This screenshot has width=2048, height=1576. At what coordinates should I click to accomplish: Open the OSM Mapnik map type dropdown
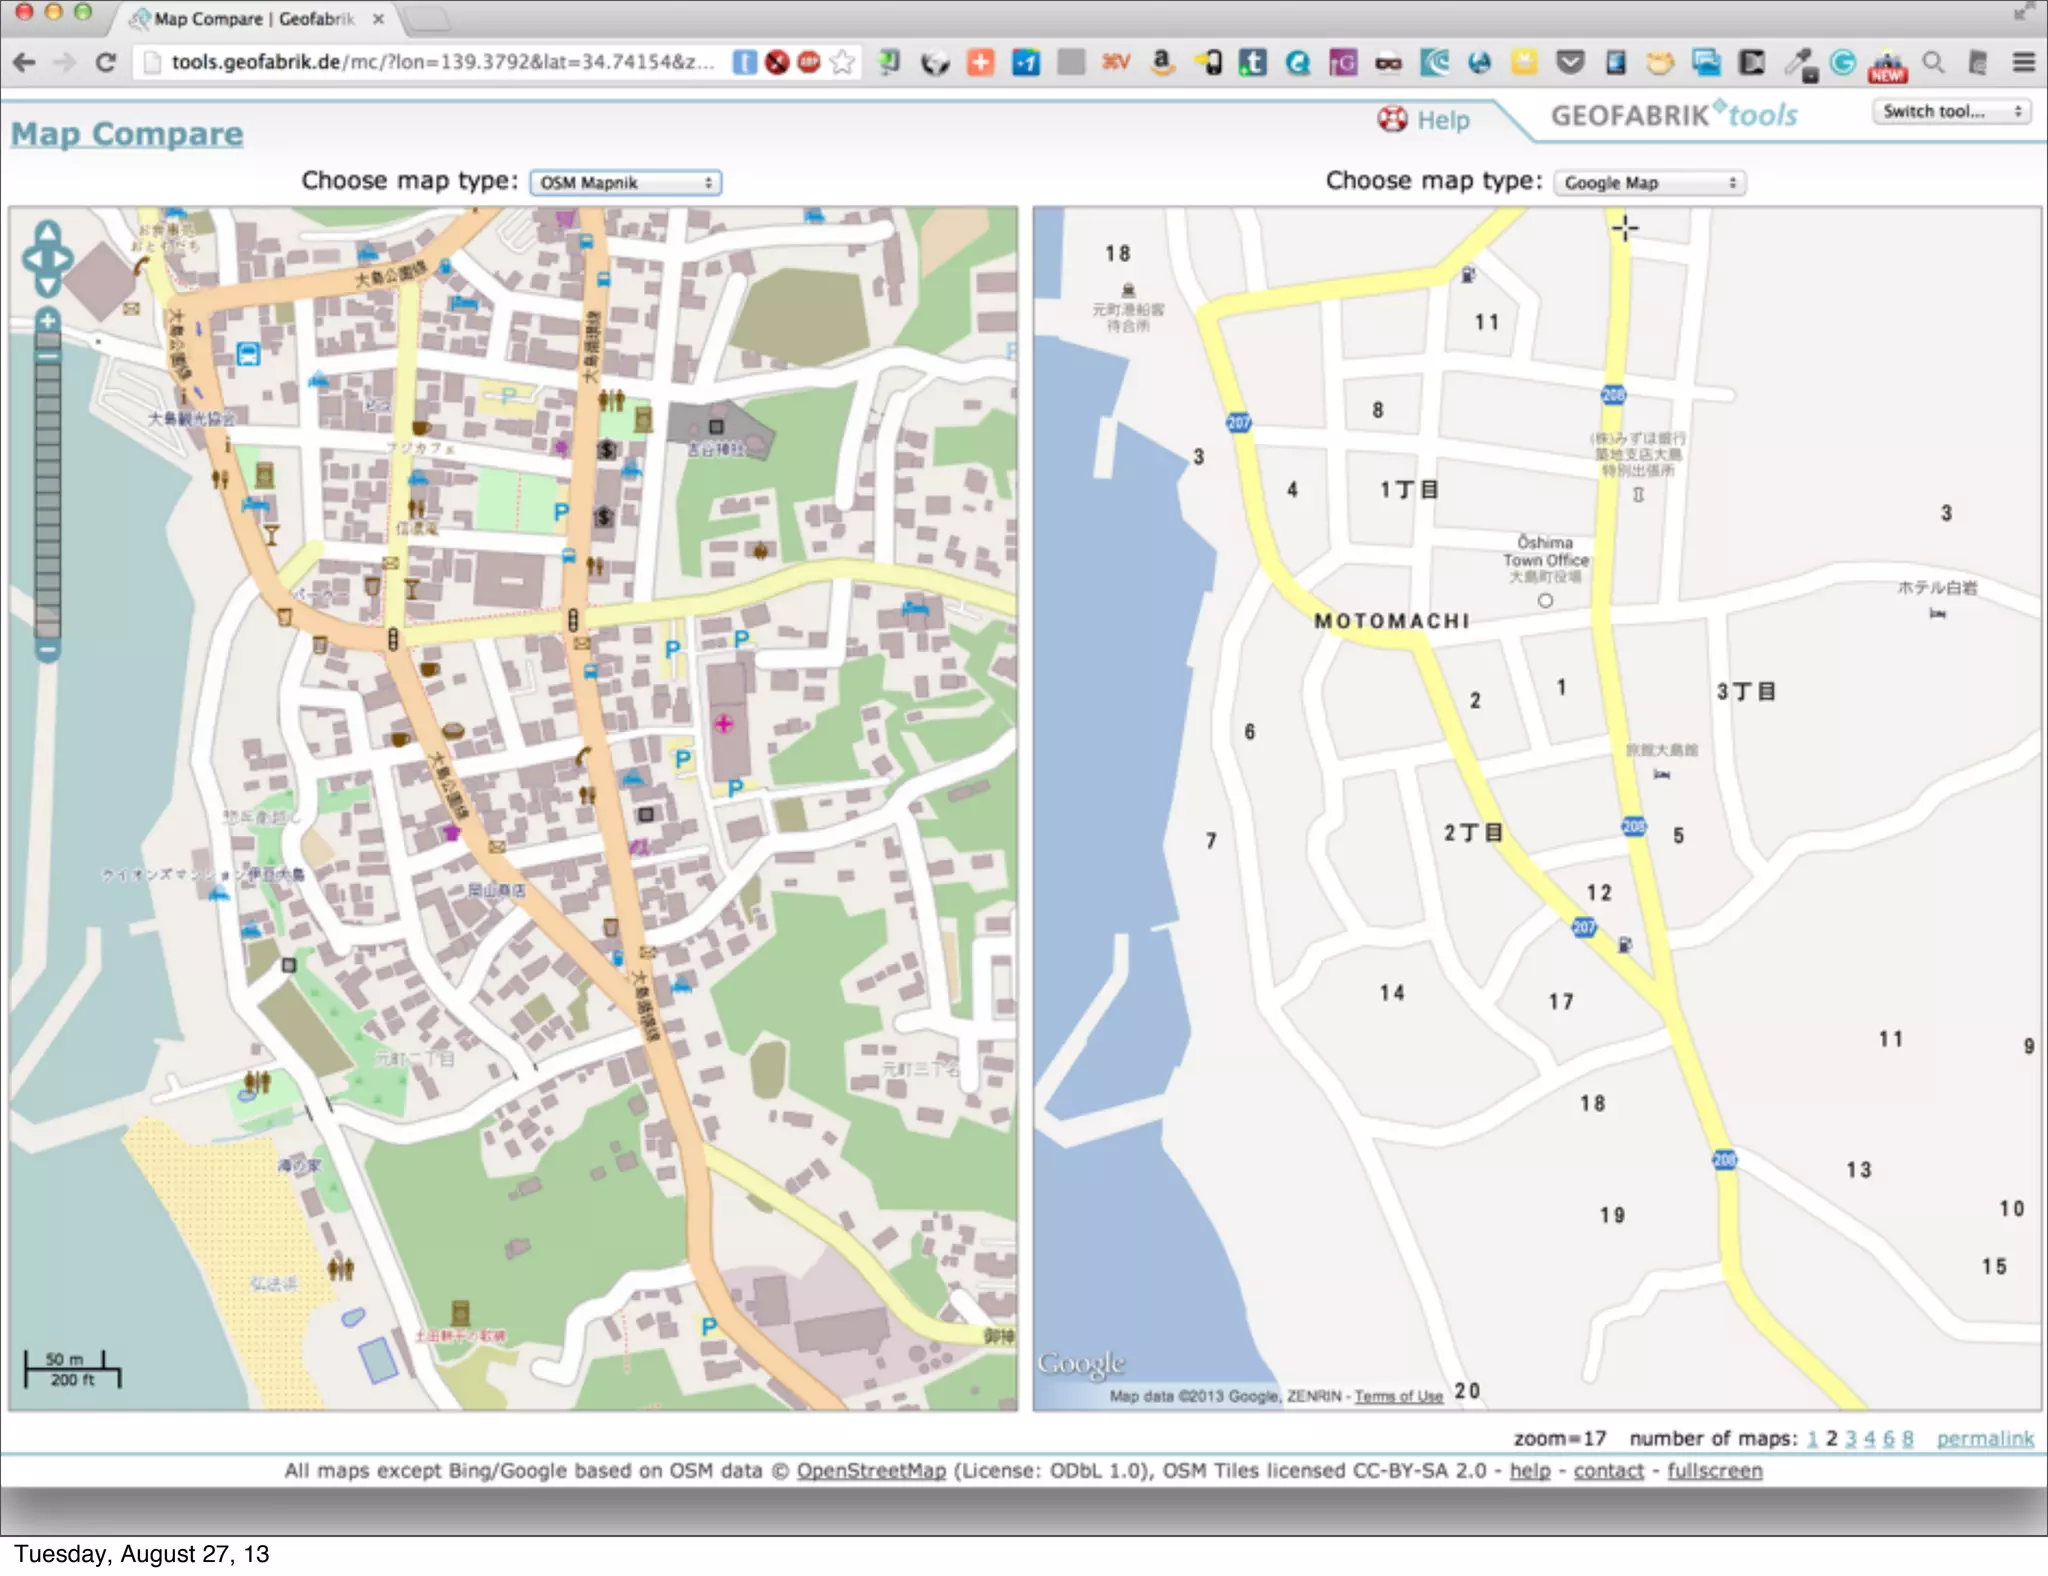pyautogui.click(x=625, y=183)
